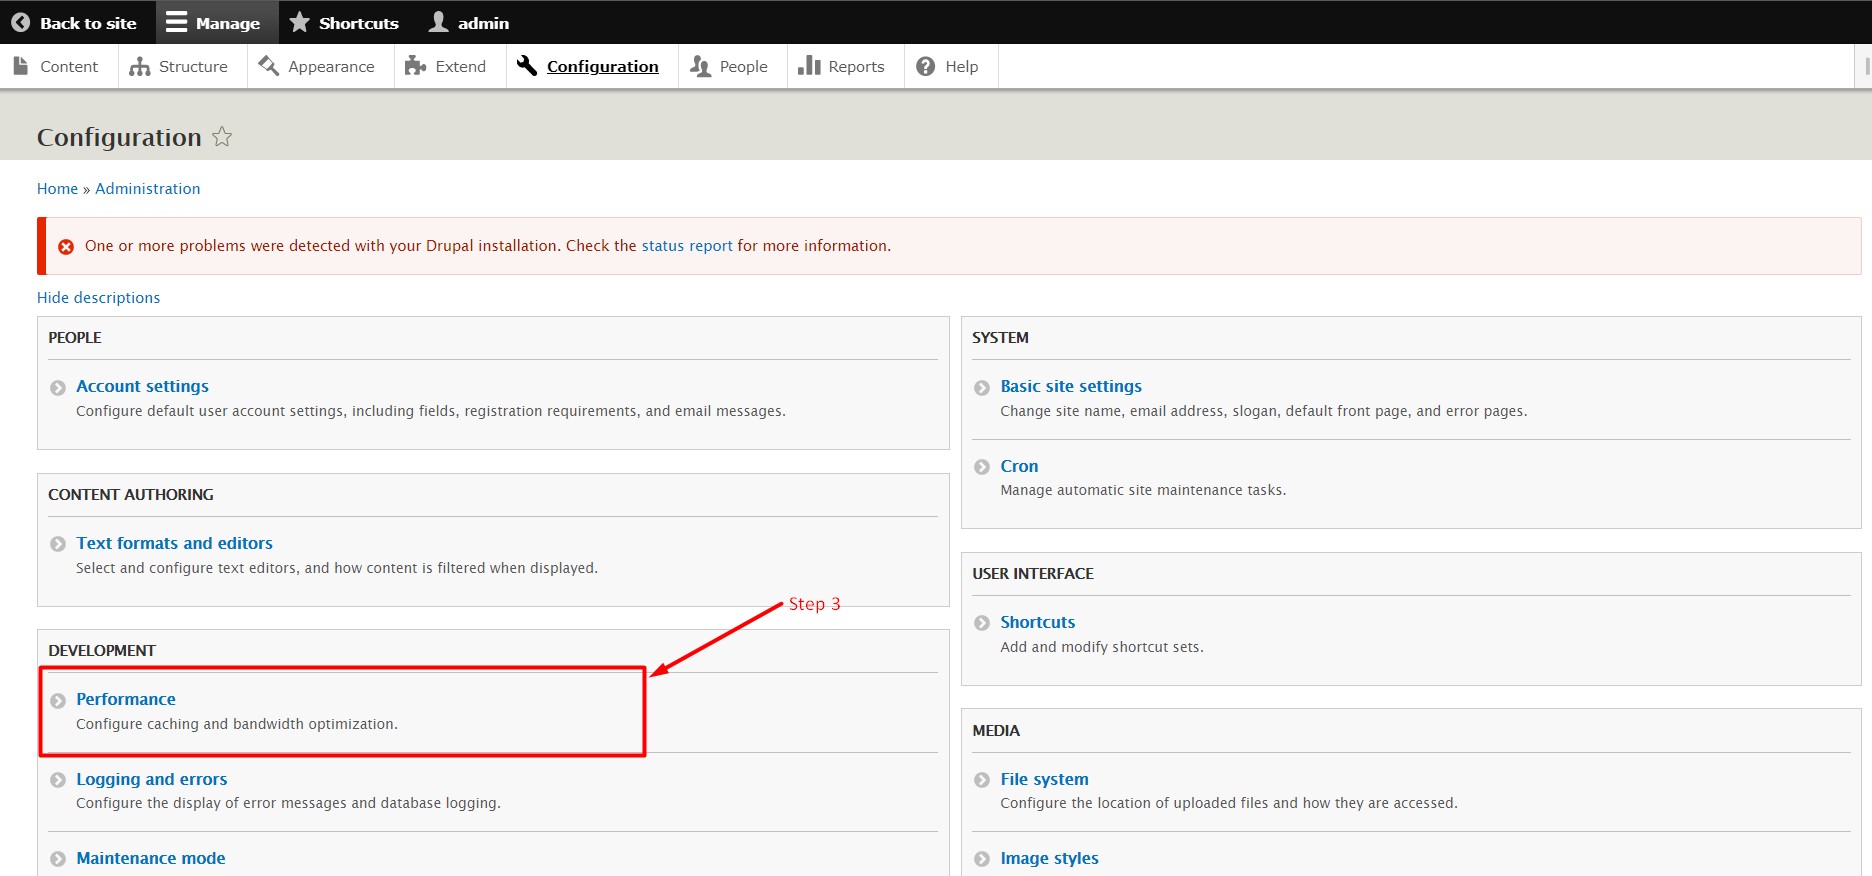Click the Shortcuts star icon in toolbar
This screenshot has height=876, width=1872.
tap(299, 22)
